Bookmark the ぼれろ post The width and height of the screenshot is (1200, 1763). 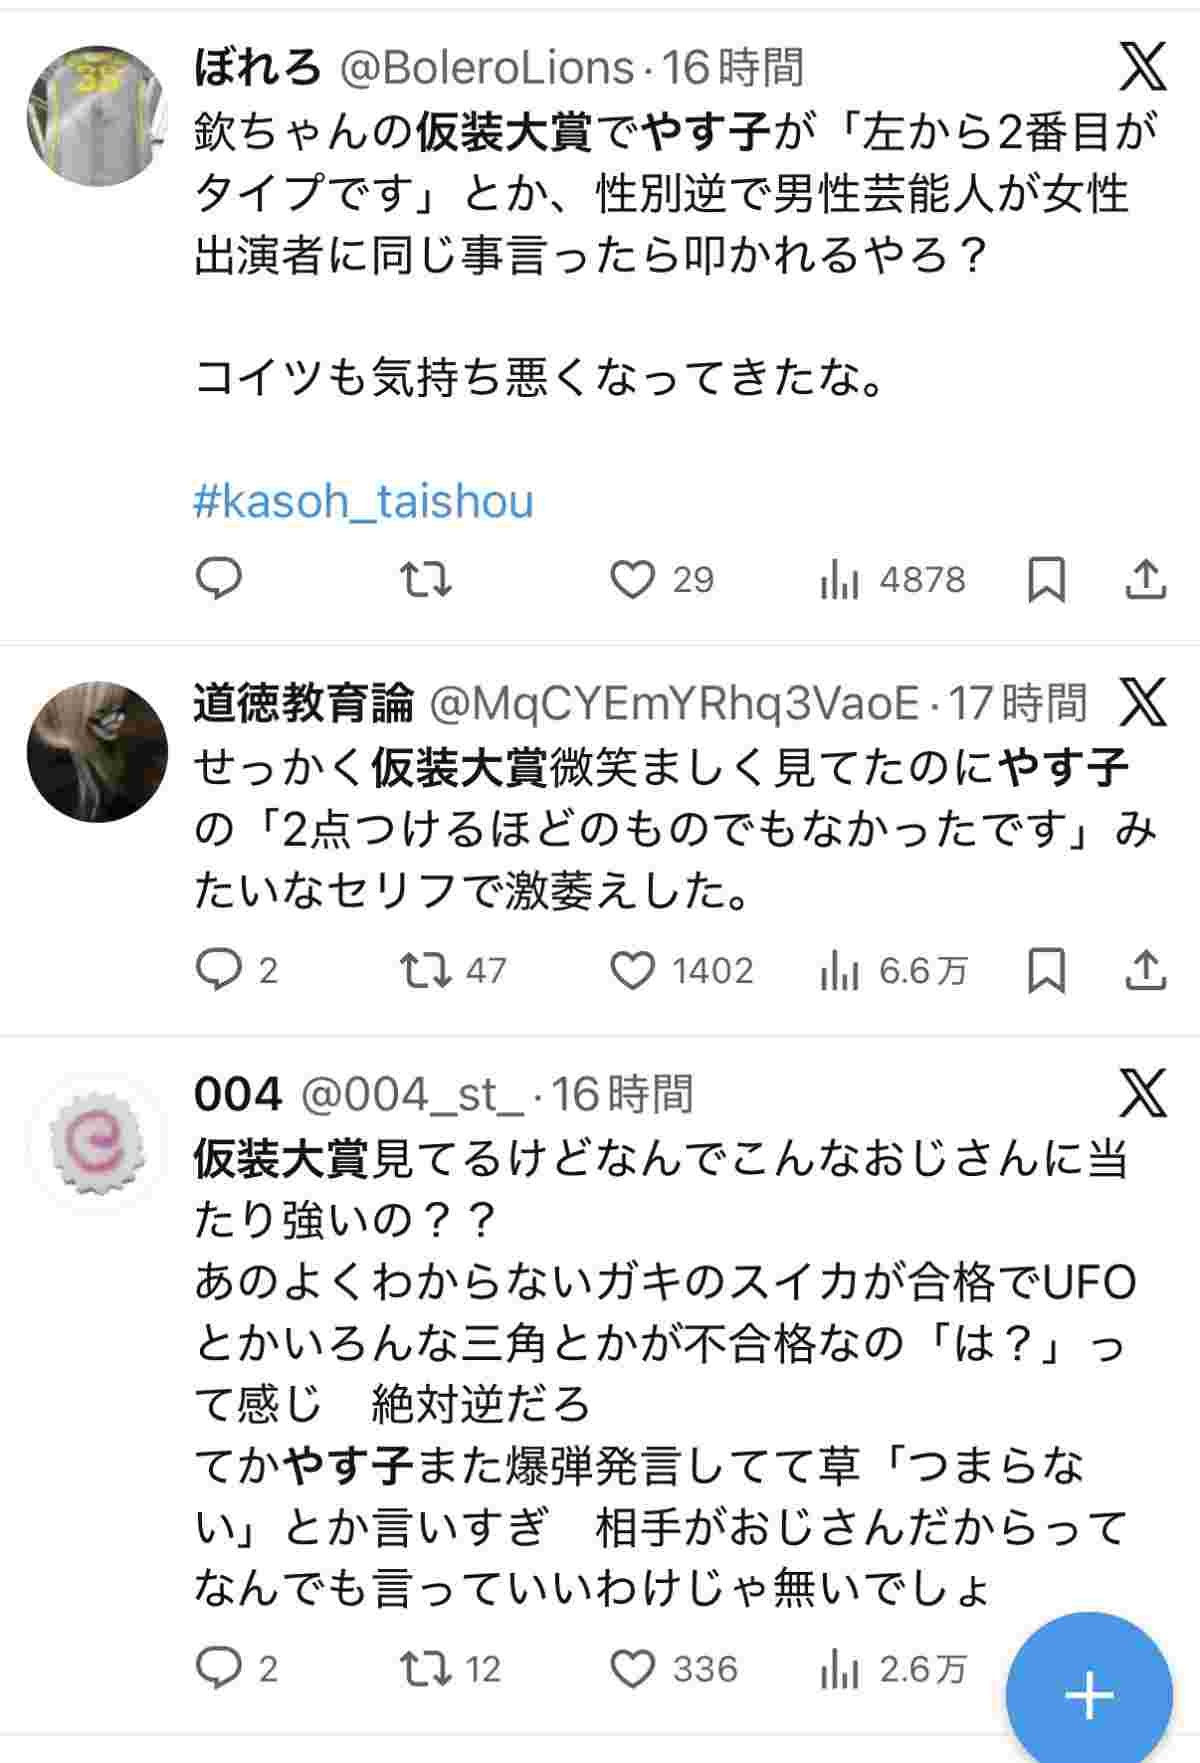pos(1046,579)
